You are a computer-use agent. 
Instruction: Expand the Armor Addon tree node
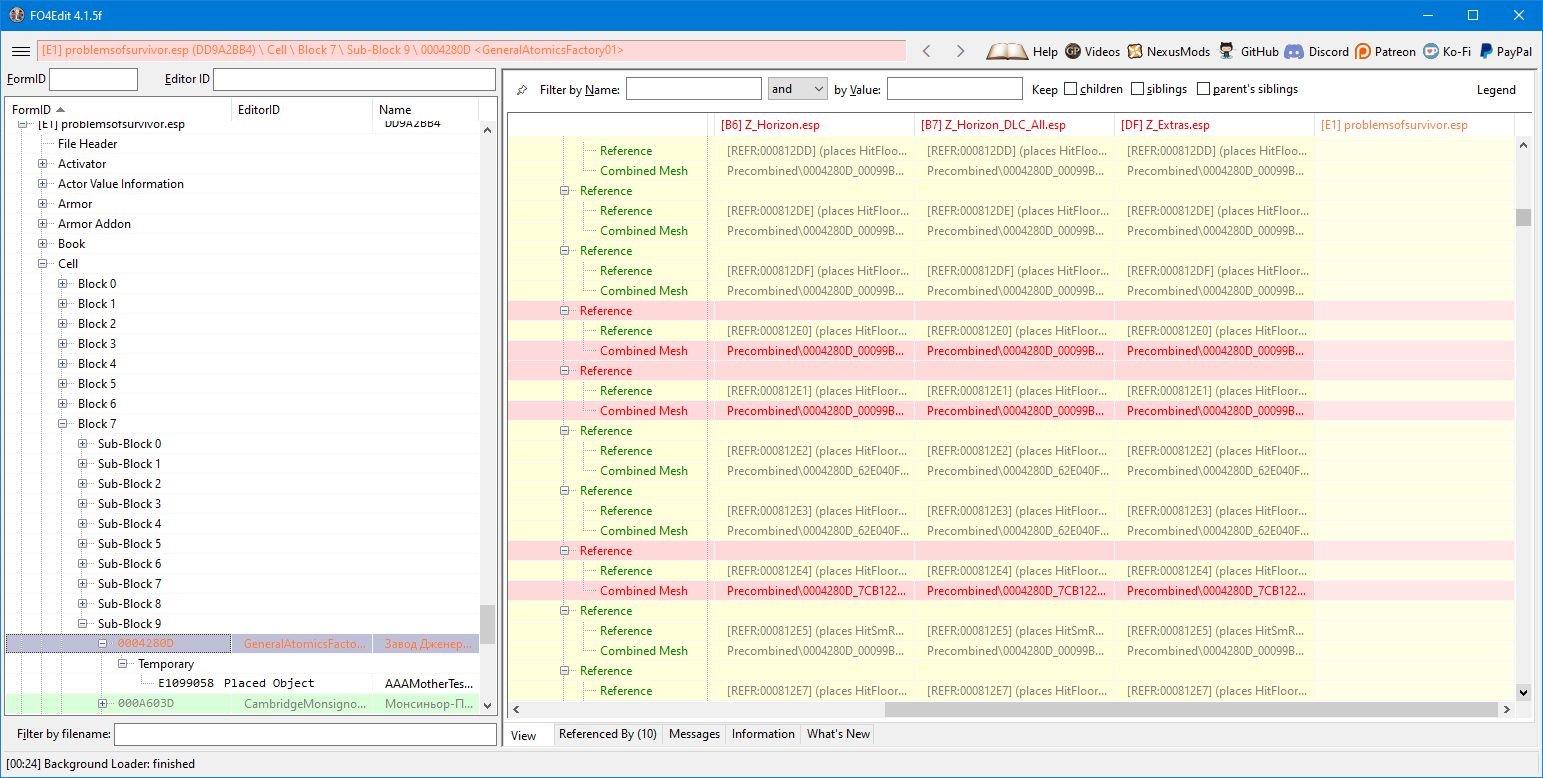43,224
